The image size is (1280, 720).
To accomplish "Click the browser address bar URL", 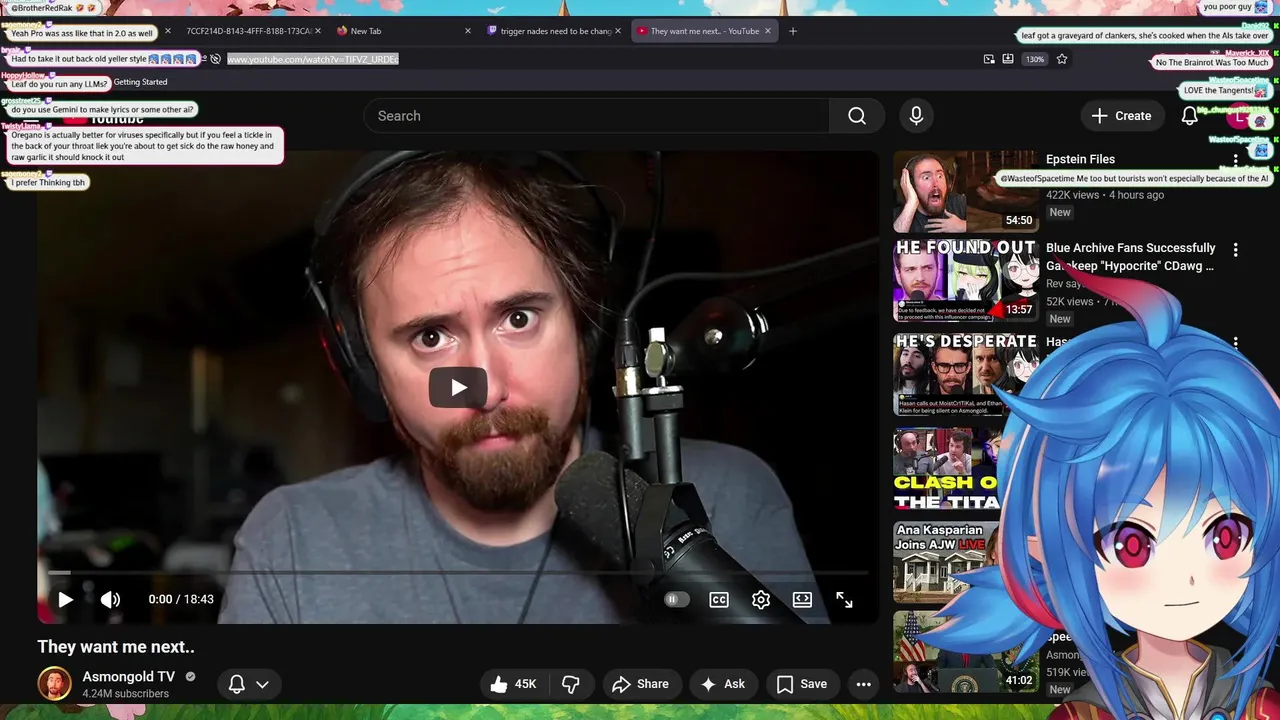I will (x=313, y=59).
